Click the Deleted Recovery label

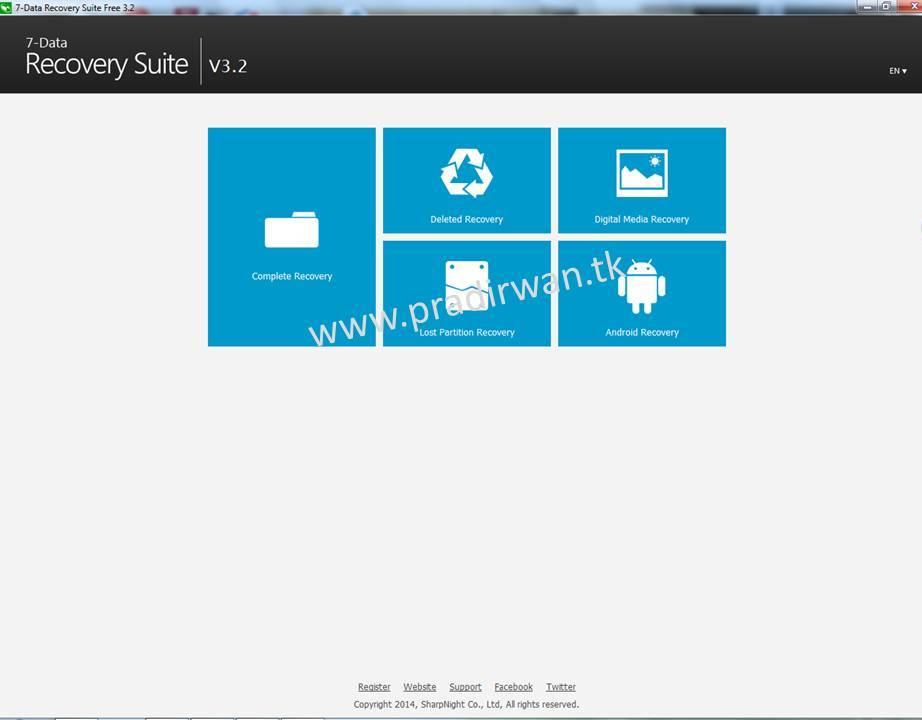tap(466, 219)
